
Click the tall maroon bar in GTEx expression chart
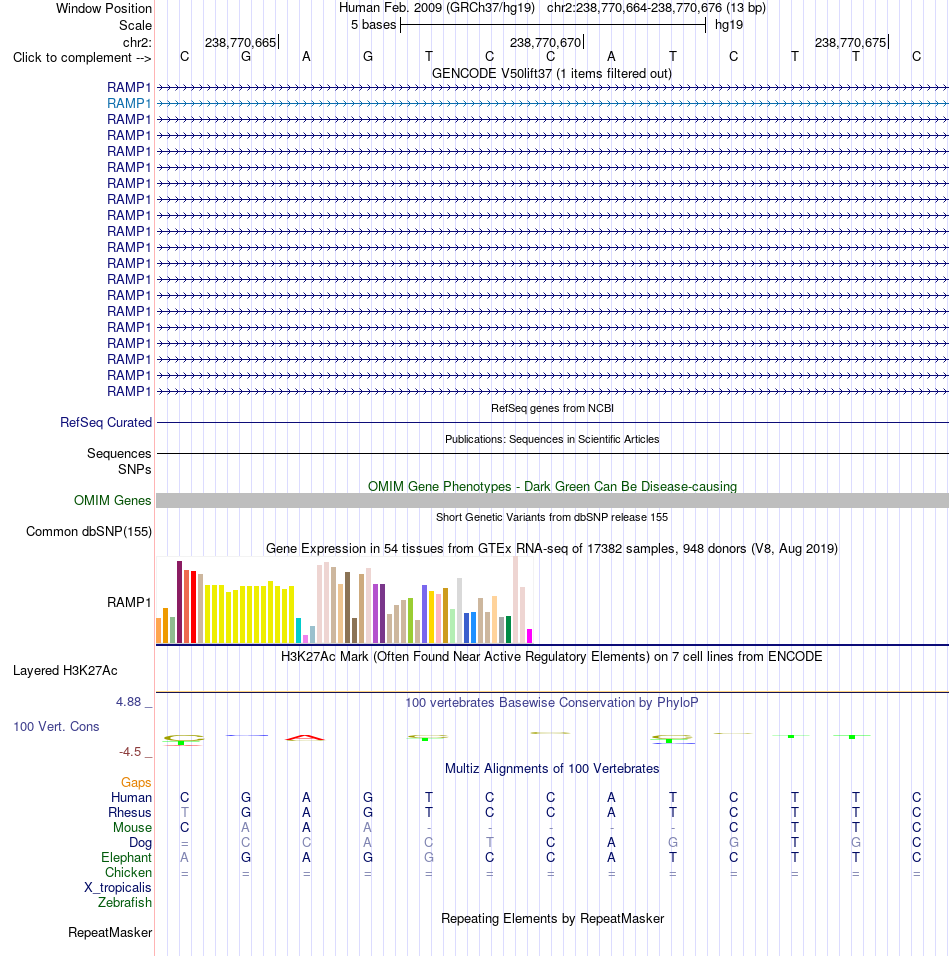(x=179, y=602)
